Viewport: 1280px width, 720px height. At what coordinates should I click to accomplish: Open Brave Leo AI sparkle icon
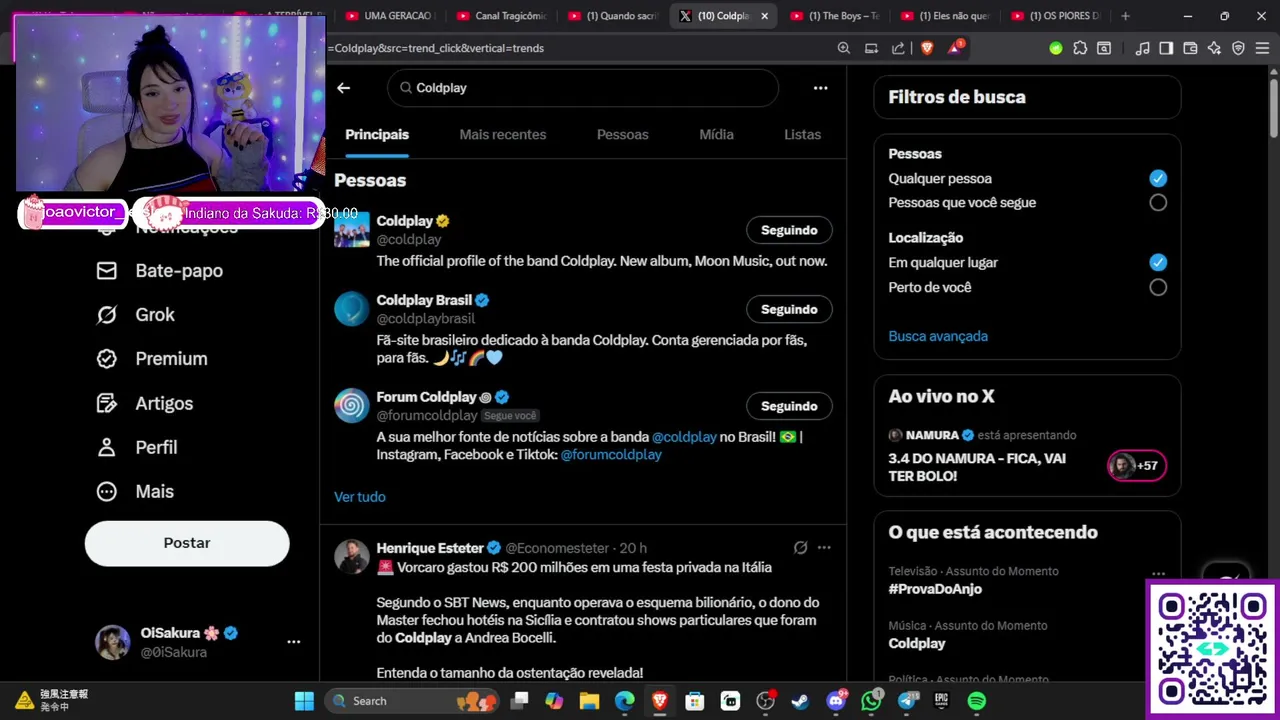[1214, 48]
